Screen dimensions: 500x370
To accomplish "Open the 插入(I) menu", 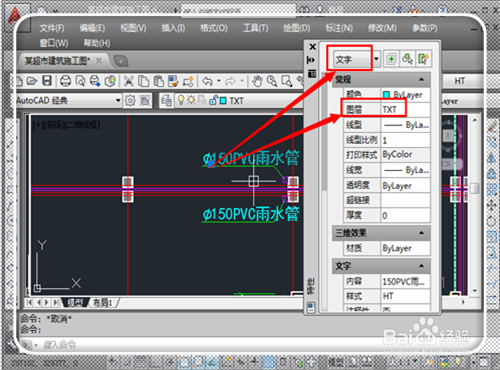I will pyautogui.click(x=173, y=28).
